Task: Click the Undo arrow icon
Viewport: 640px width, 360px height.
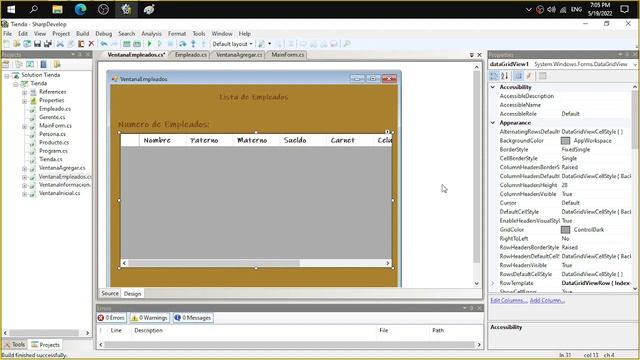Action: pos(104,44)
